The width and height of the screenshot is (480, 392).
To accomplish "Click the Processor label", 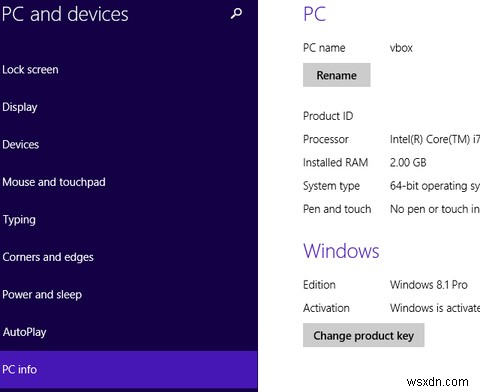I will [x=326, y=139].
